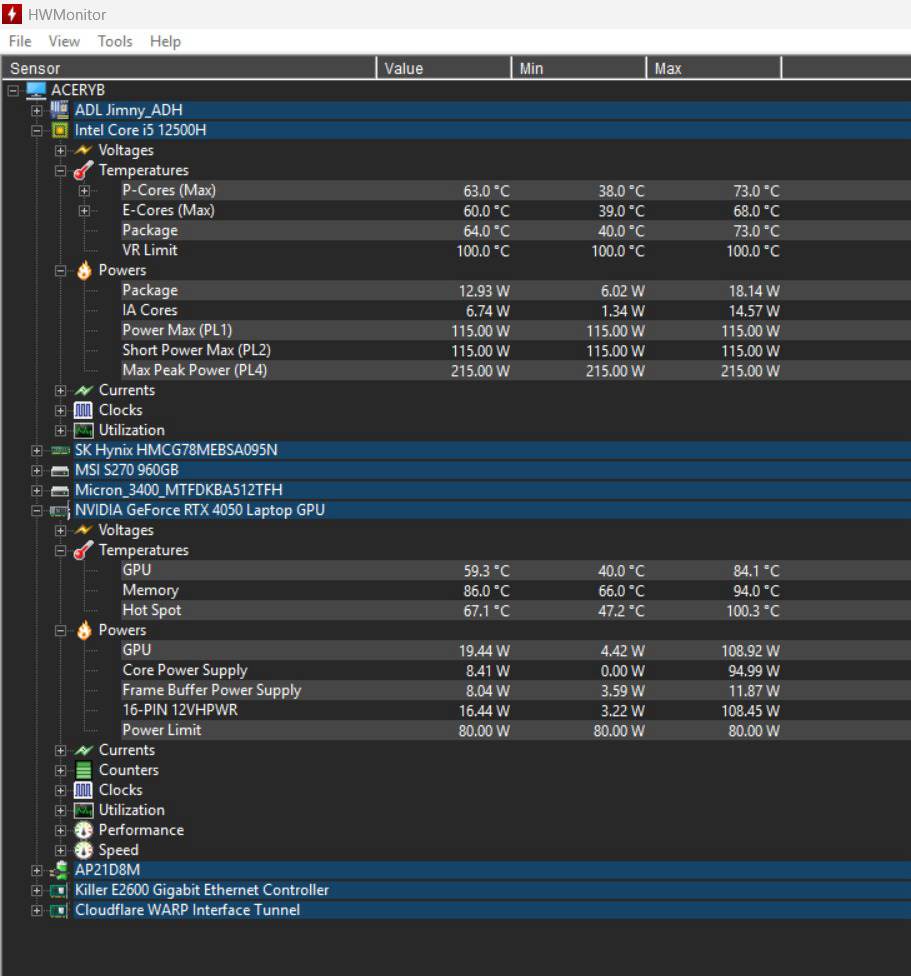Select the 16-PIN 12VHPWR row

click(516, 710)
